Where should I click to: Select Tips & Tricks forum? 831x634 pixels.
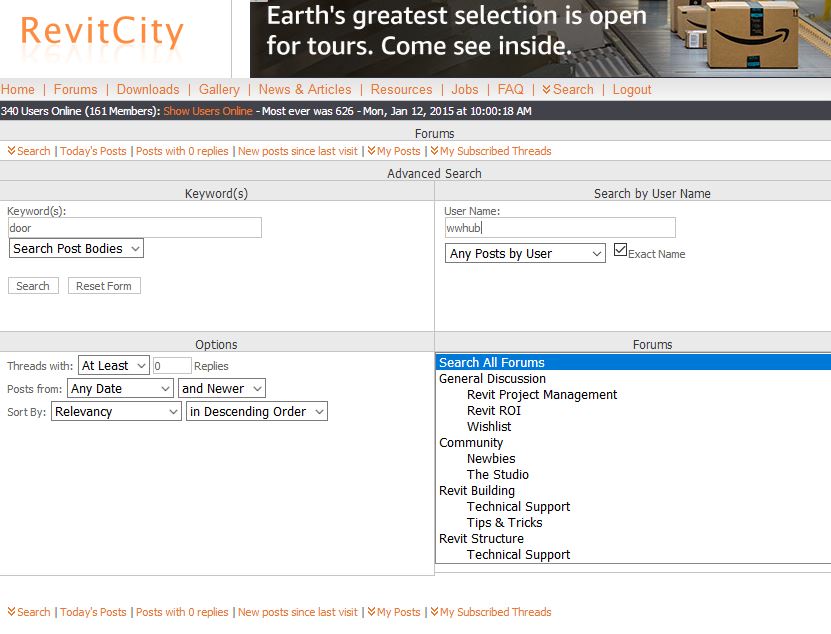click(633, 522)
